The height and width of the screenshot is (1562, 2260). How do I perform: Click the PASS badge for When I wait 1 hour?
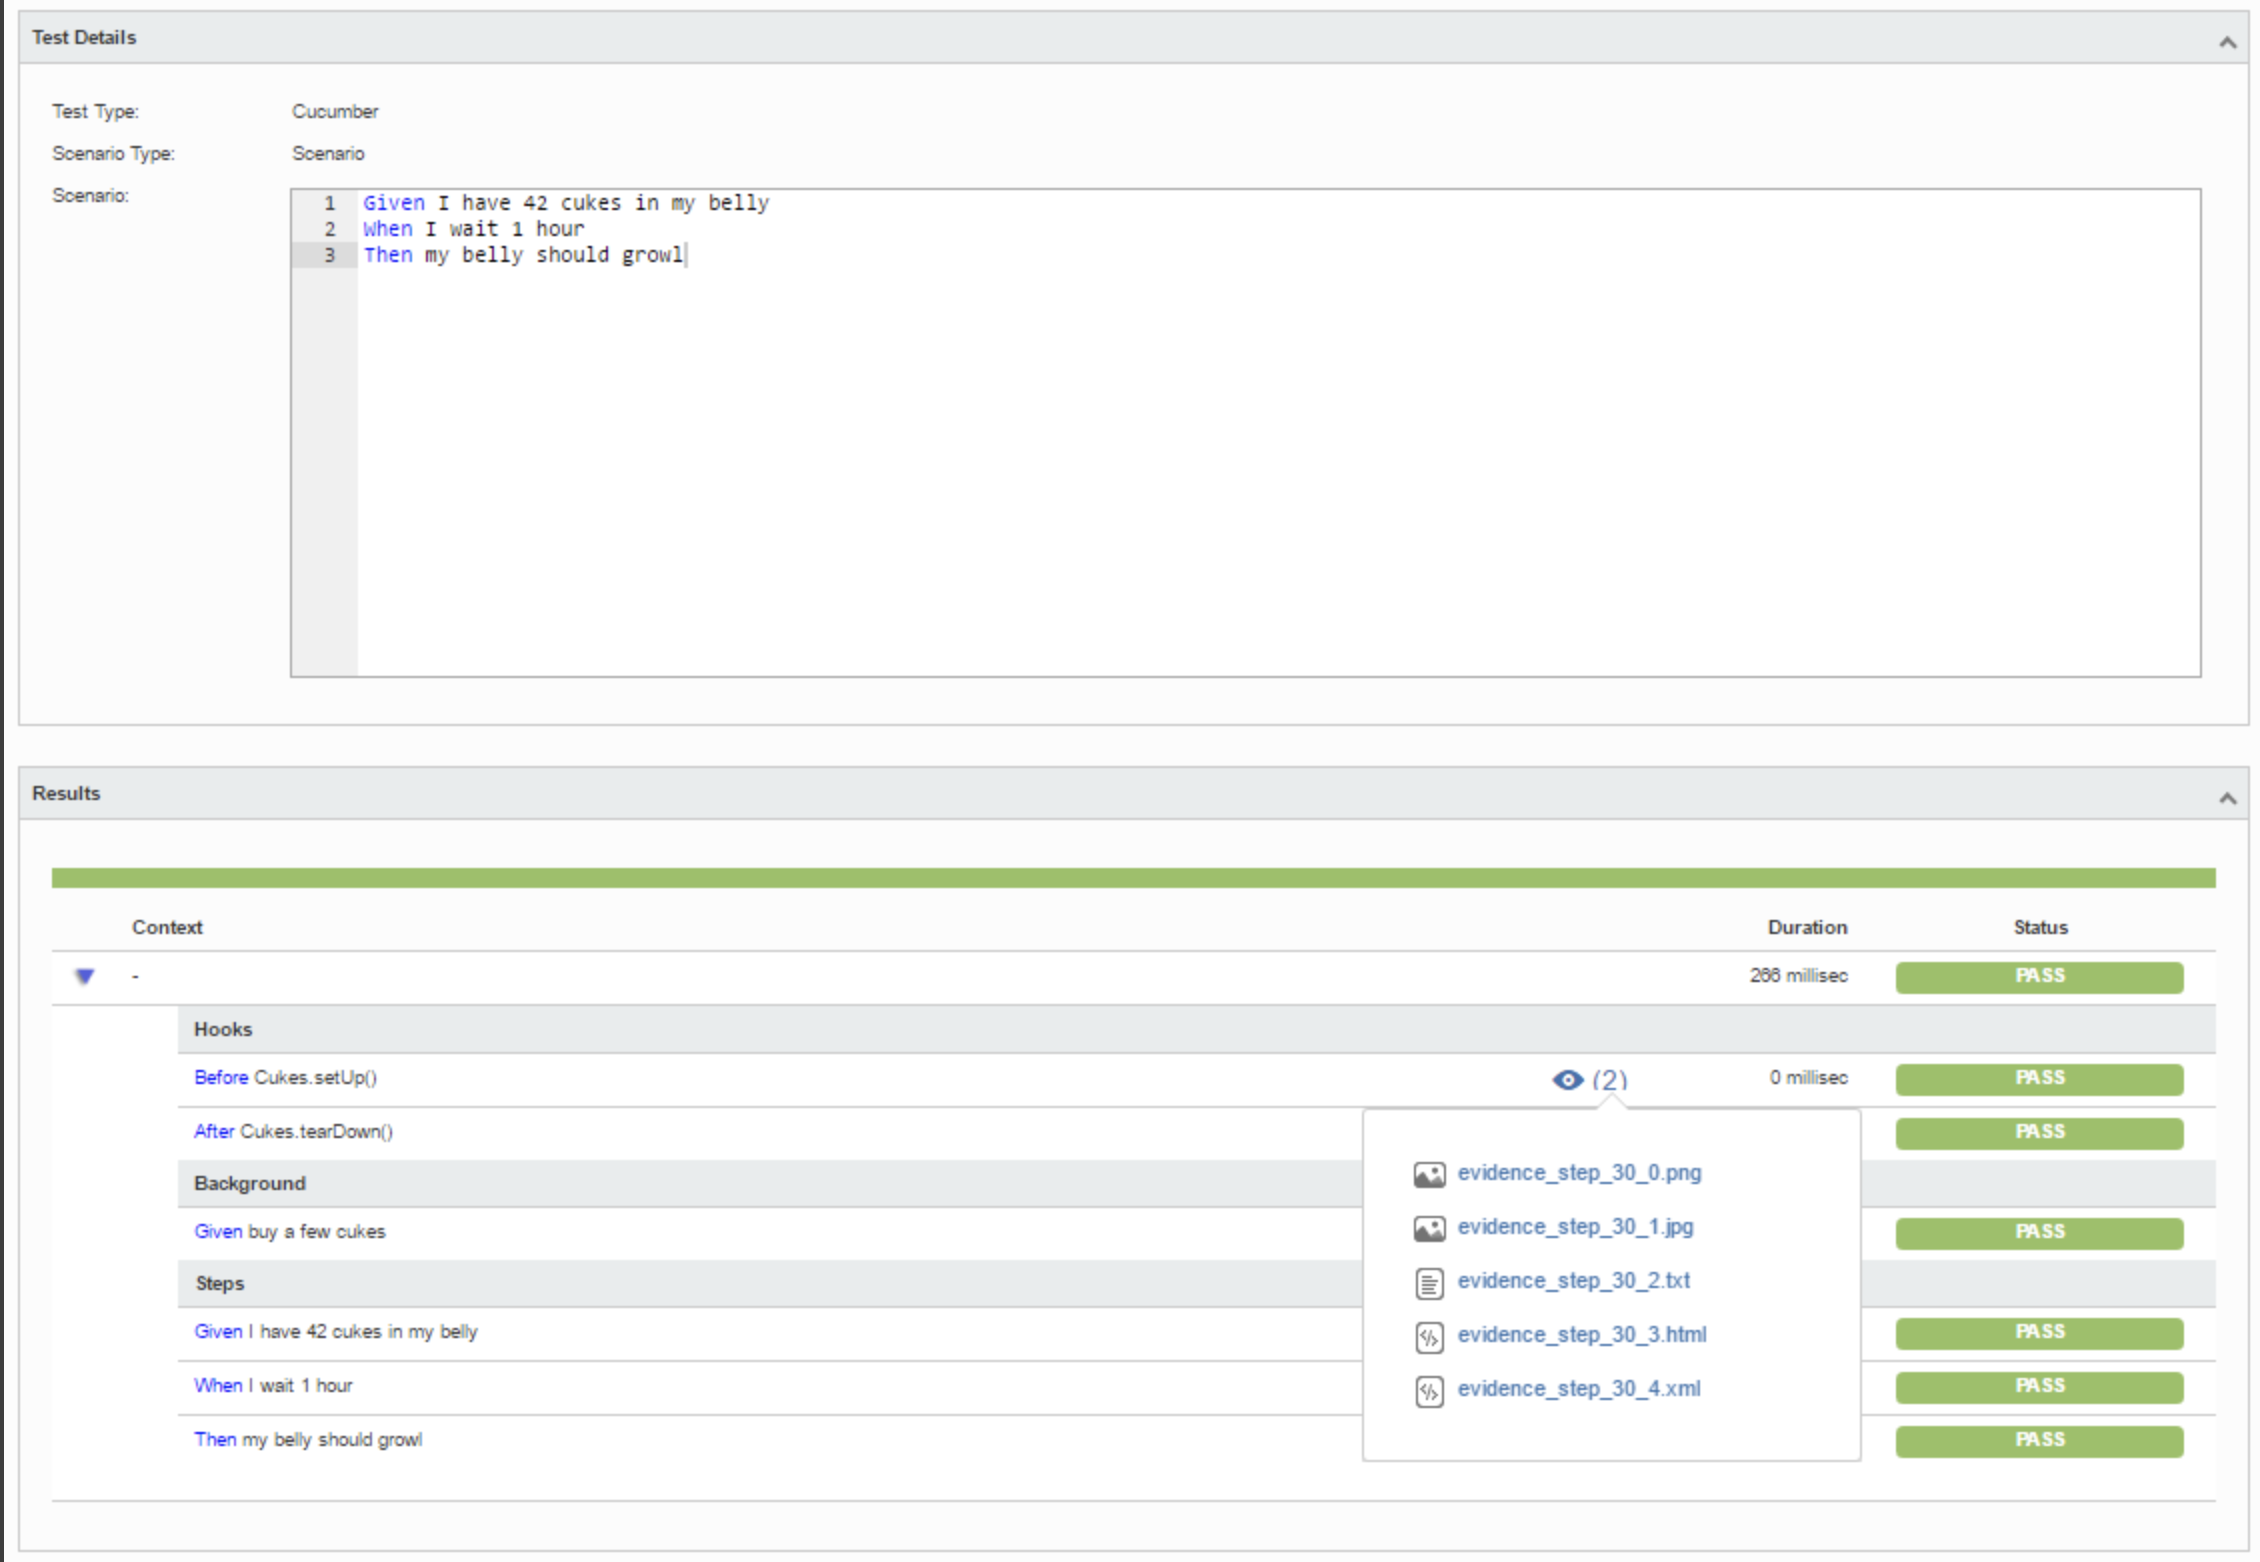tap(2039, 1387)
